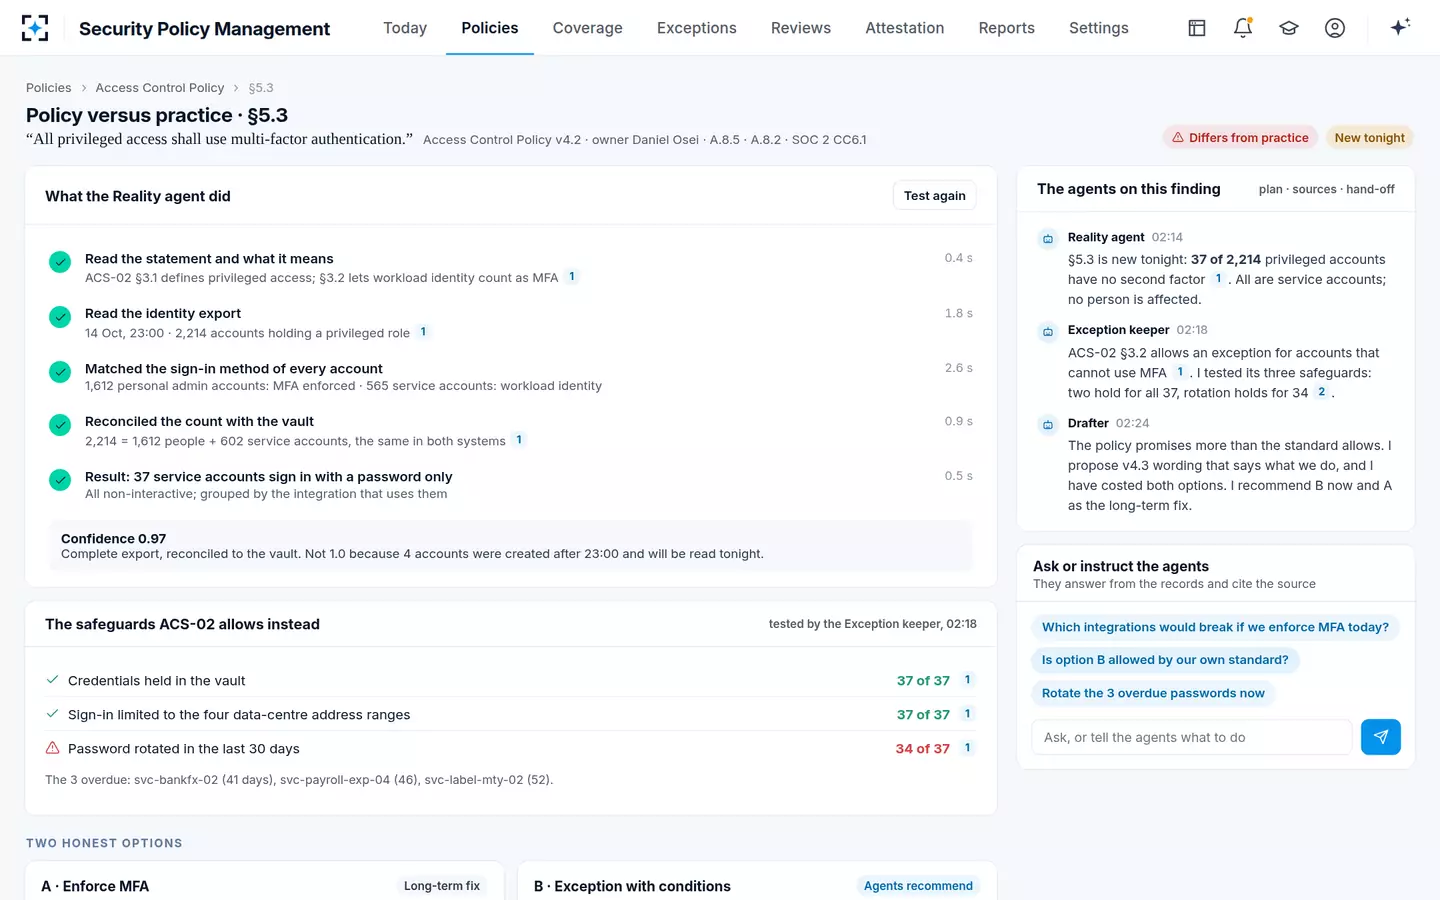The image size is (1440, 900).
Task: Click the 'Agents recommend' tag on option B
Action: pyautogui.click(x=918, y=886)
